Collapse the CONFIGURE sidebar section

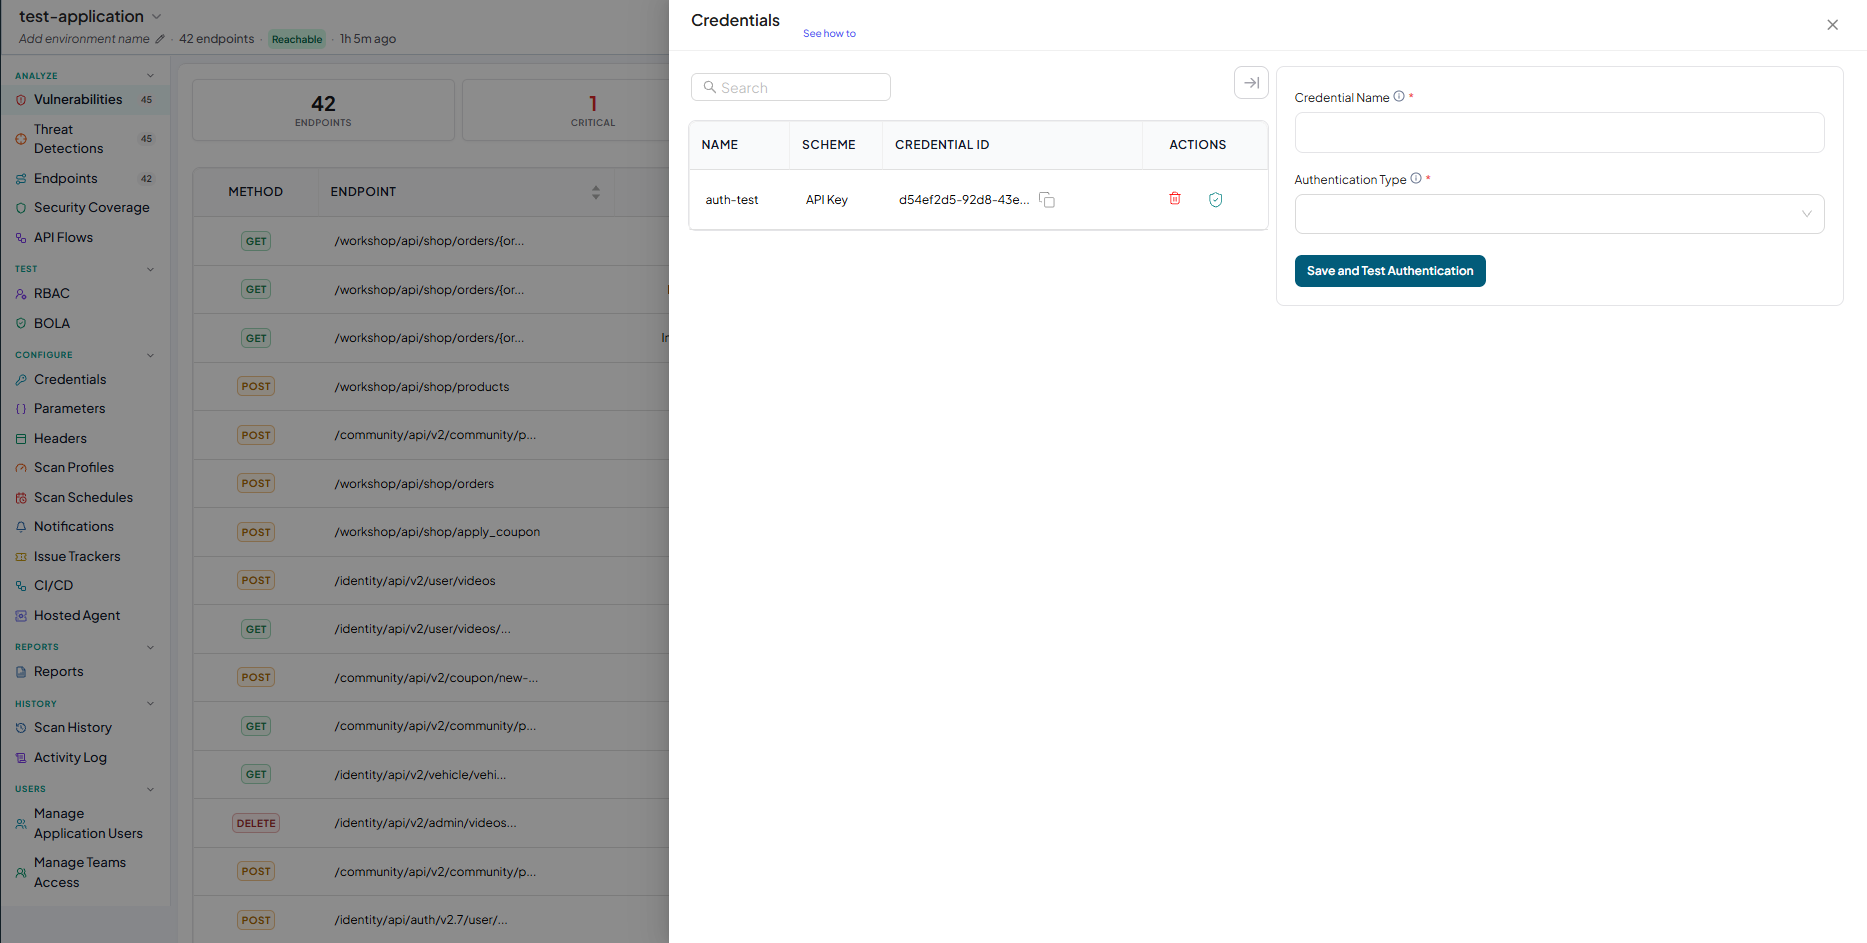(x=151, y=355)
